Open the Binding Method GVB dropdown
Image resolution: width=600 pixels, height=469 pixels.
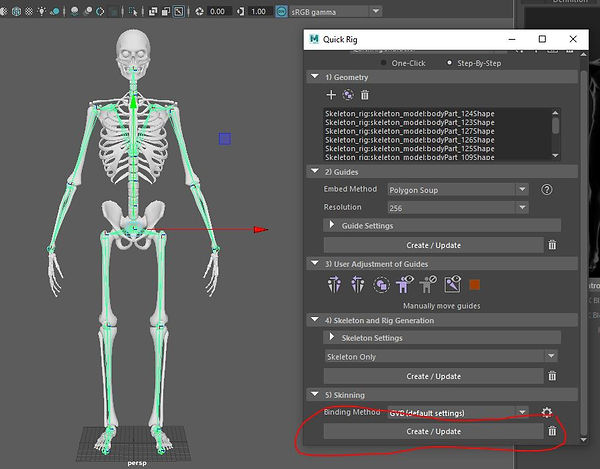point(458,413)
